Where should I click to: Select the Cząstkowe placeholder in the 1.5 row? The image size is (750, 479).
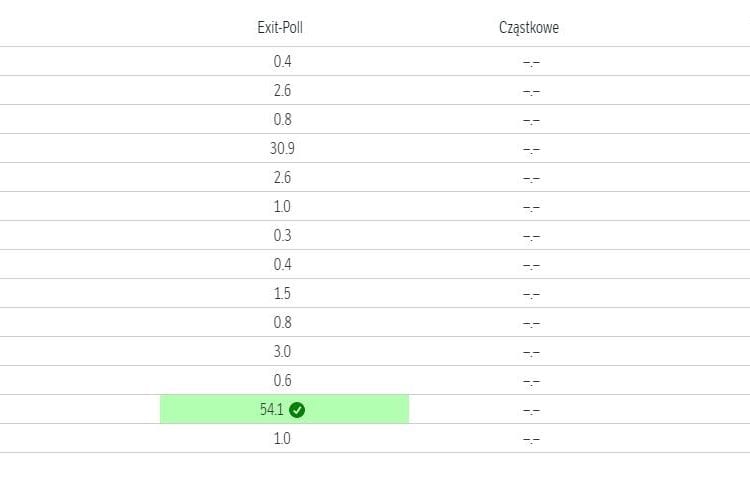(532, 294)
